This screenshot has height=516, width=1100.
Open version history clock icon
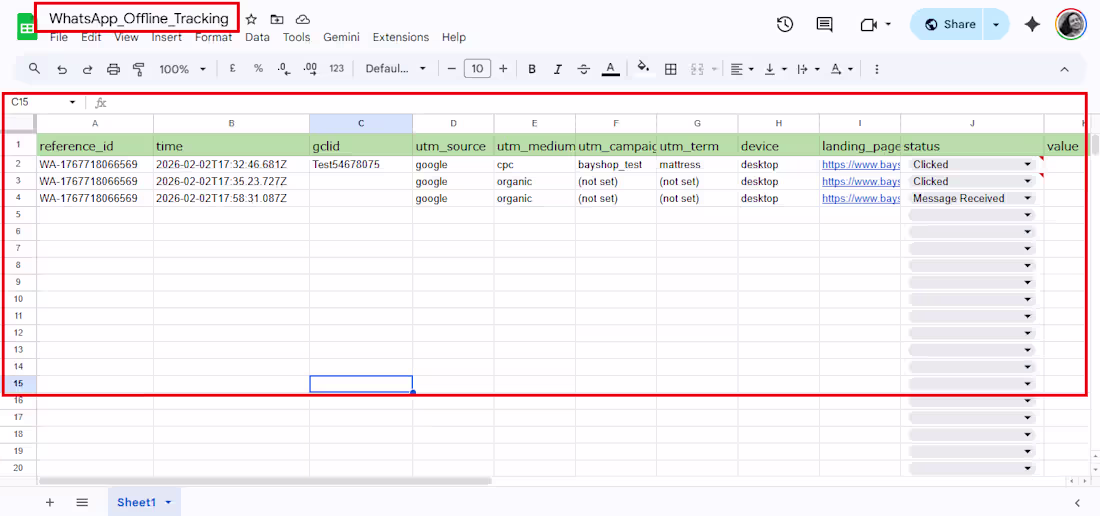tap(785, 24)
